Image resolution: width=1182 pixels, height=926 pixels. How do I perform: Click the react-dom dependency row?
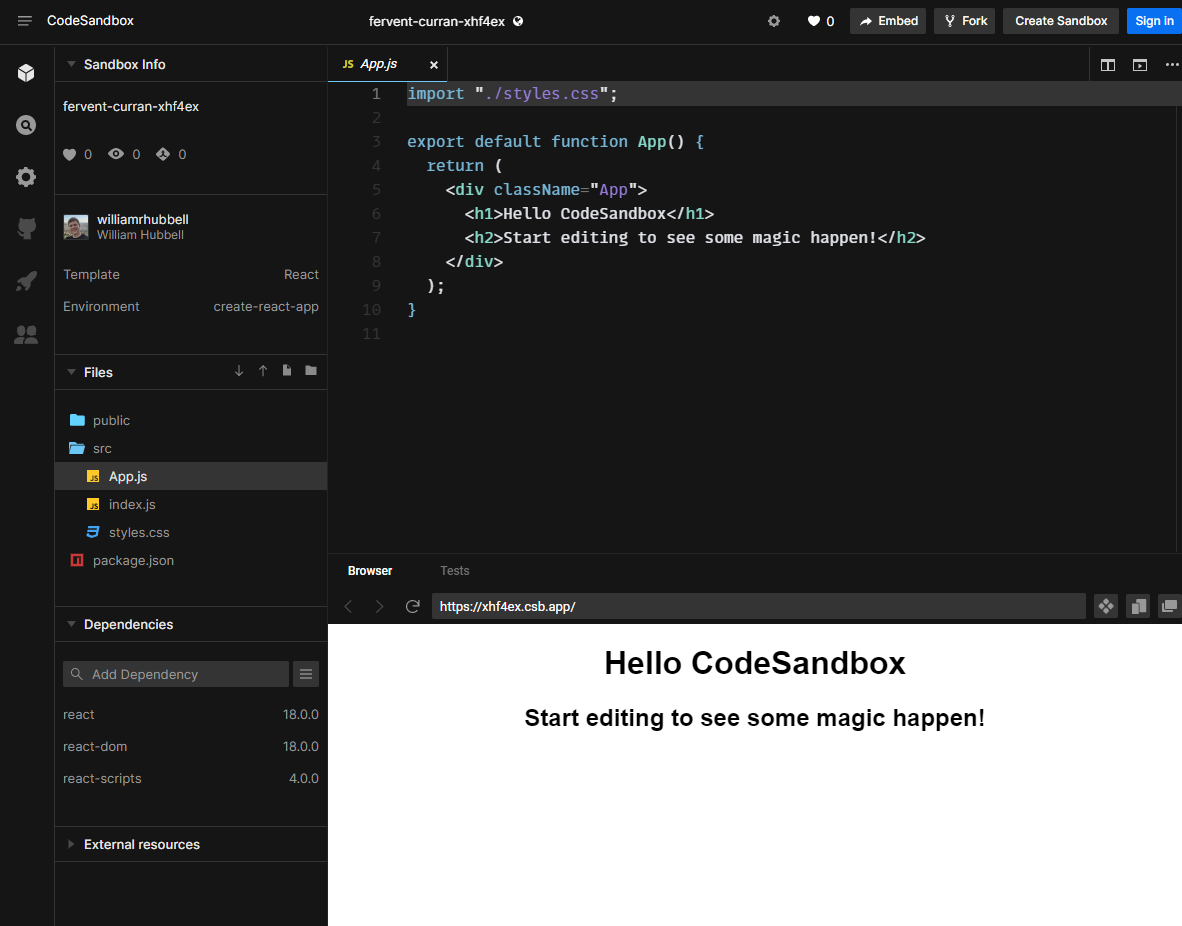(x=191, y=747)
